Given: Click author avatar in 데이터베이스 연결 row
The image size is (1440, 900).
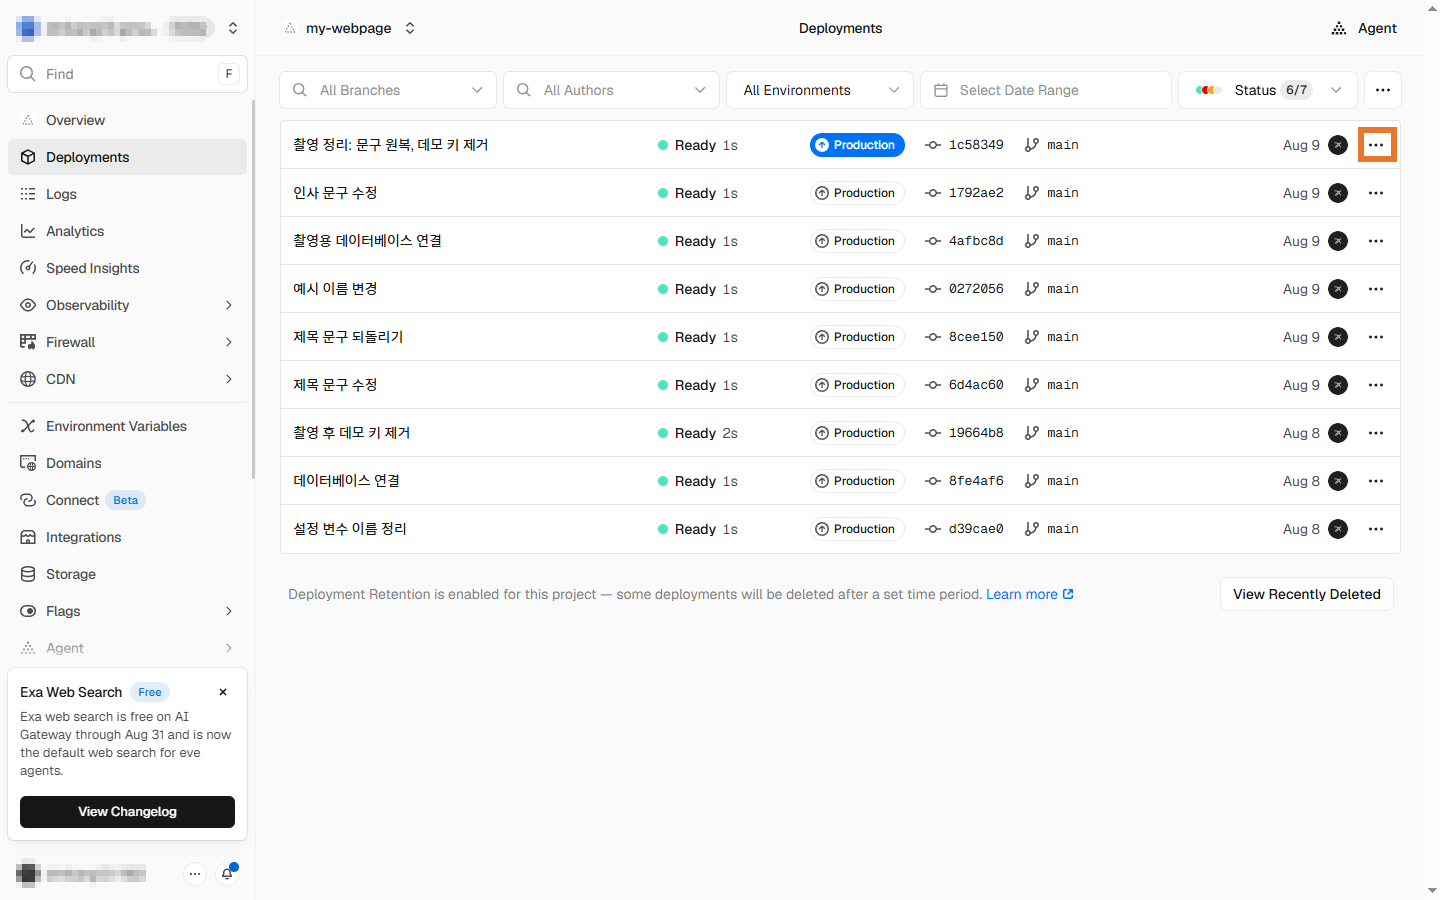Looking at the screenshot, I should pos(1338,481).
